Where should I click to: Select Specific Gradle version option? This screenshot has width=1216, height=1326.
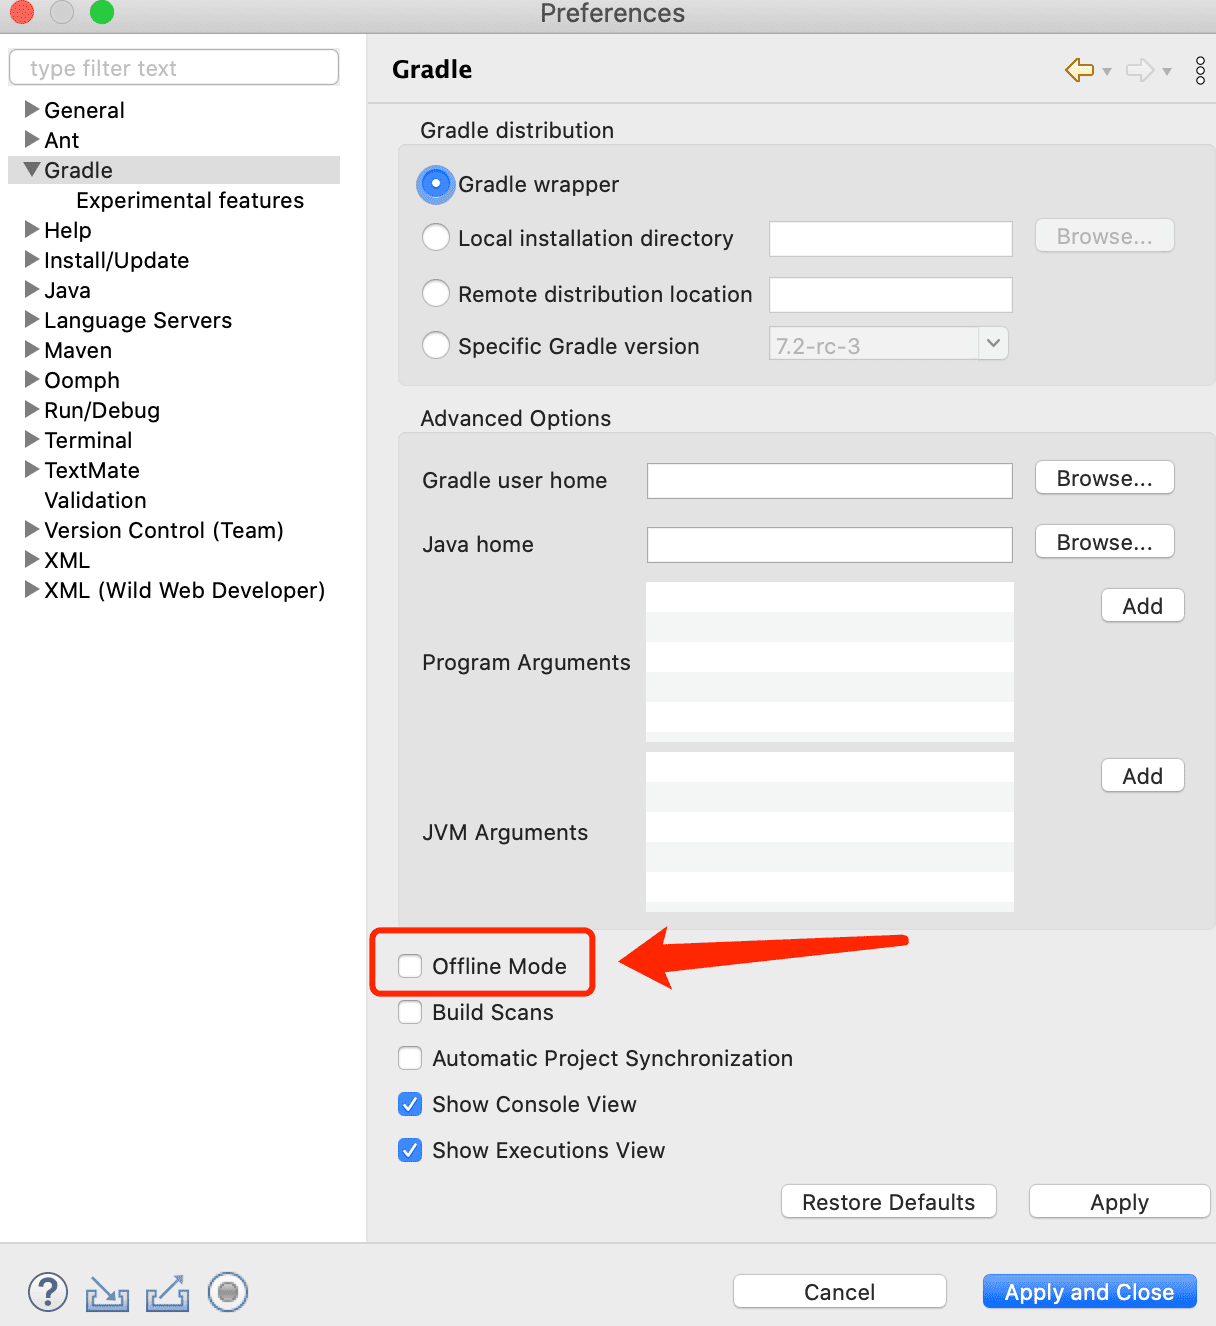pyautogui.click(x=435, y=346)
